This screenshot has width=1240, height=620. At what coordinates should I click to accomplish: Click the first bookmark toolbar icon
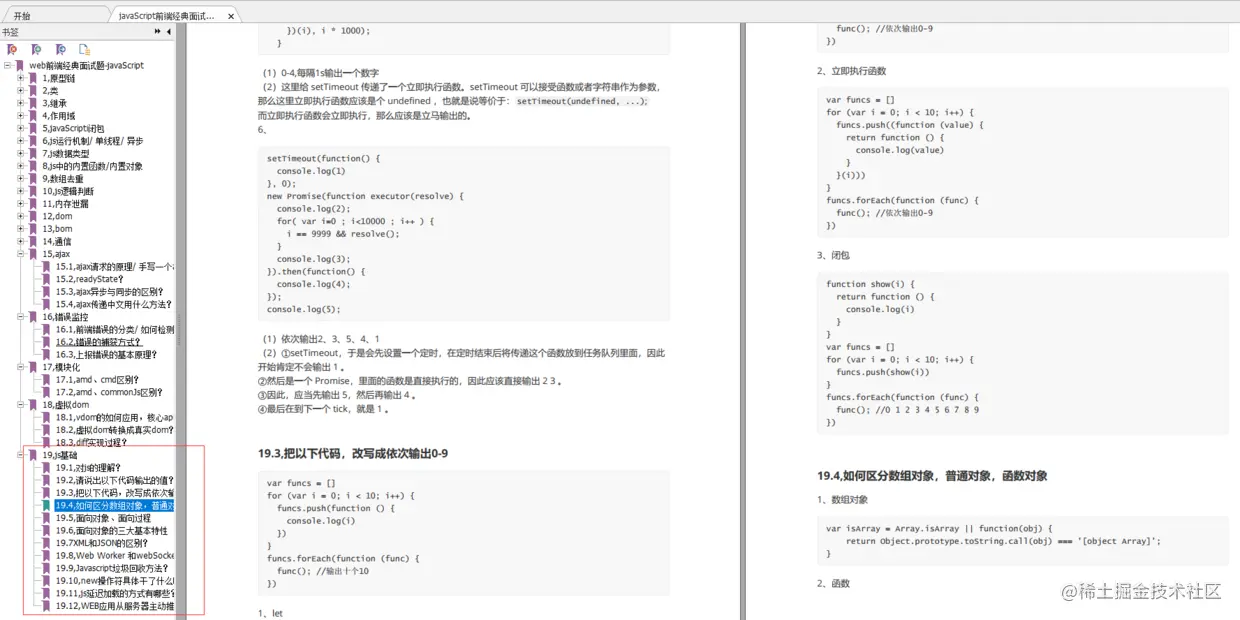[x=12, y=49]
